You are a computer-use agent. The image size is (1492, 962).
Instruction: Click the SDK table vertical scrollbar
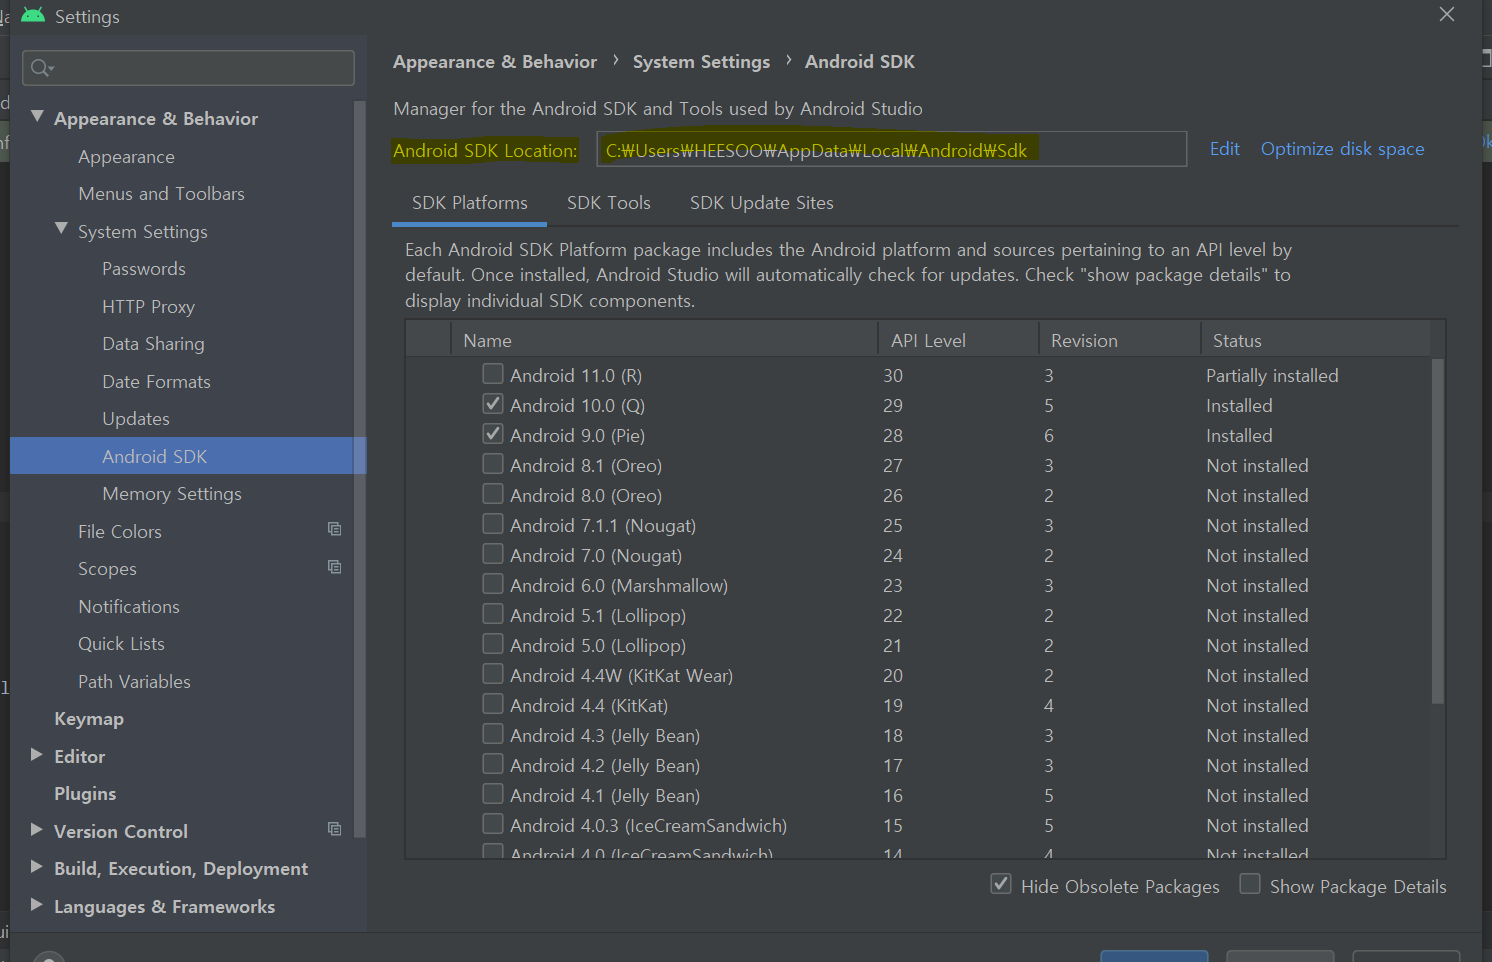1438,530
